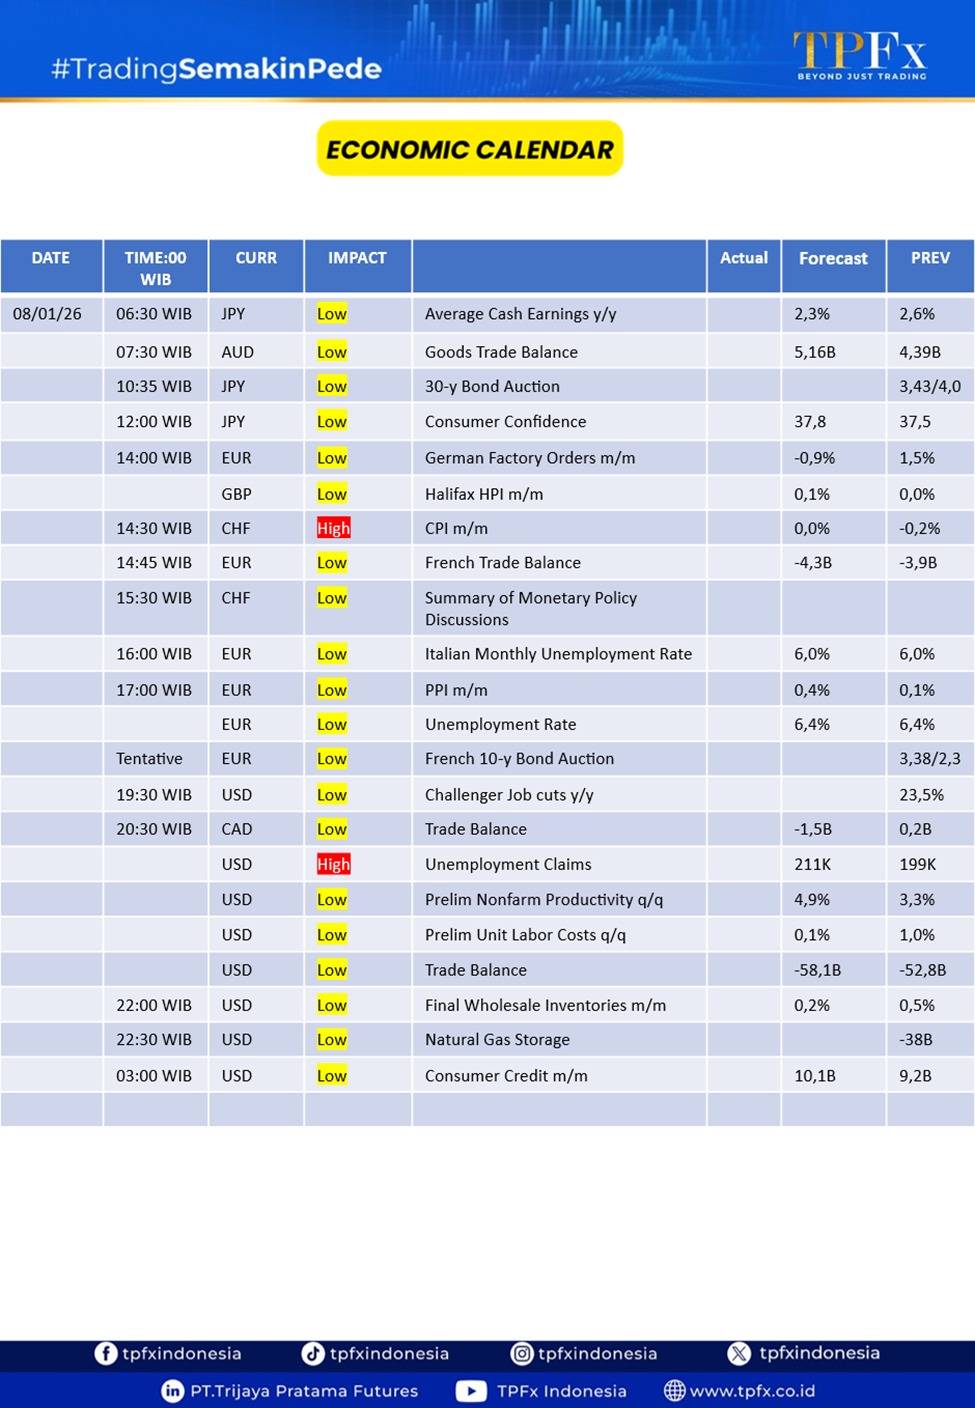Open the www.tpfx.co.id link

tap(752, 1391)
